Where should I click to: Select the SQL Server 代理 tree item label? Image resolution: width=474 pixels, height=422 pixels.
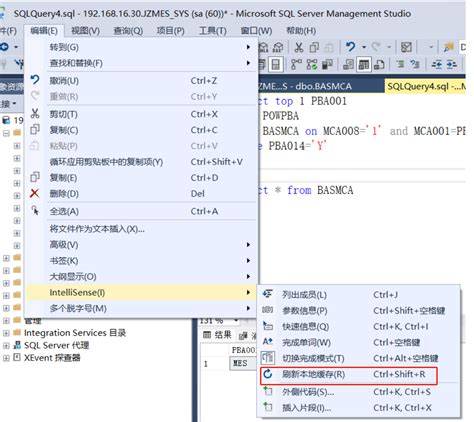point(56,345)
